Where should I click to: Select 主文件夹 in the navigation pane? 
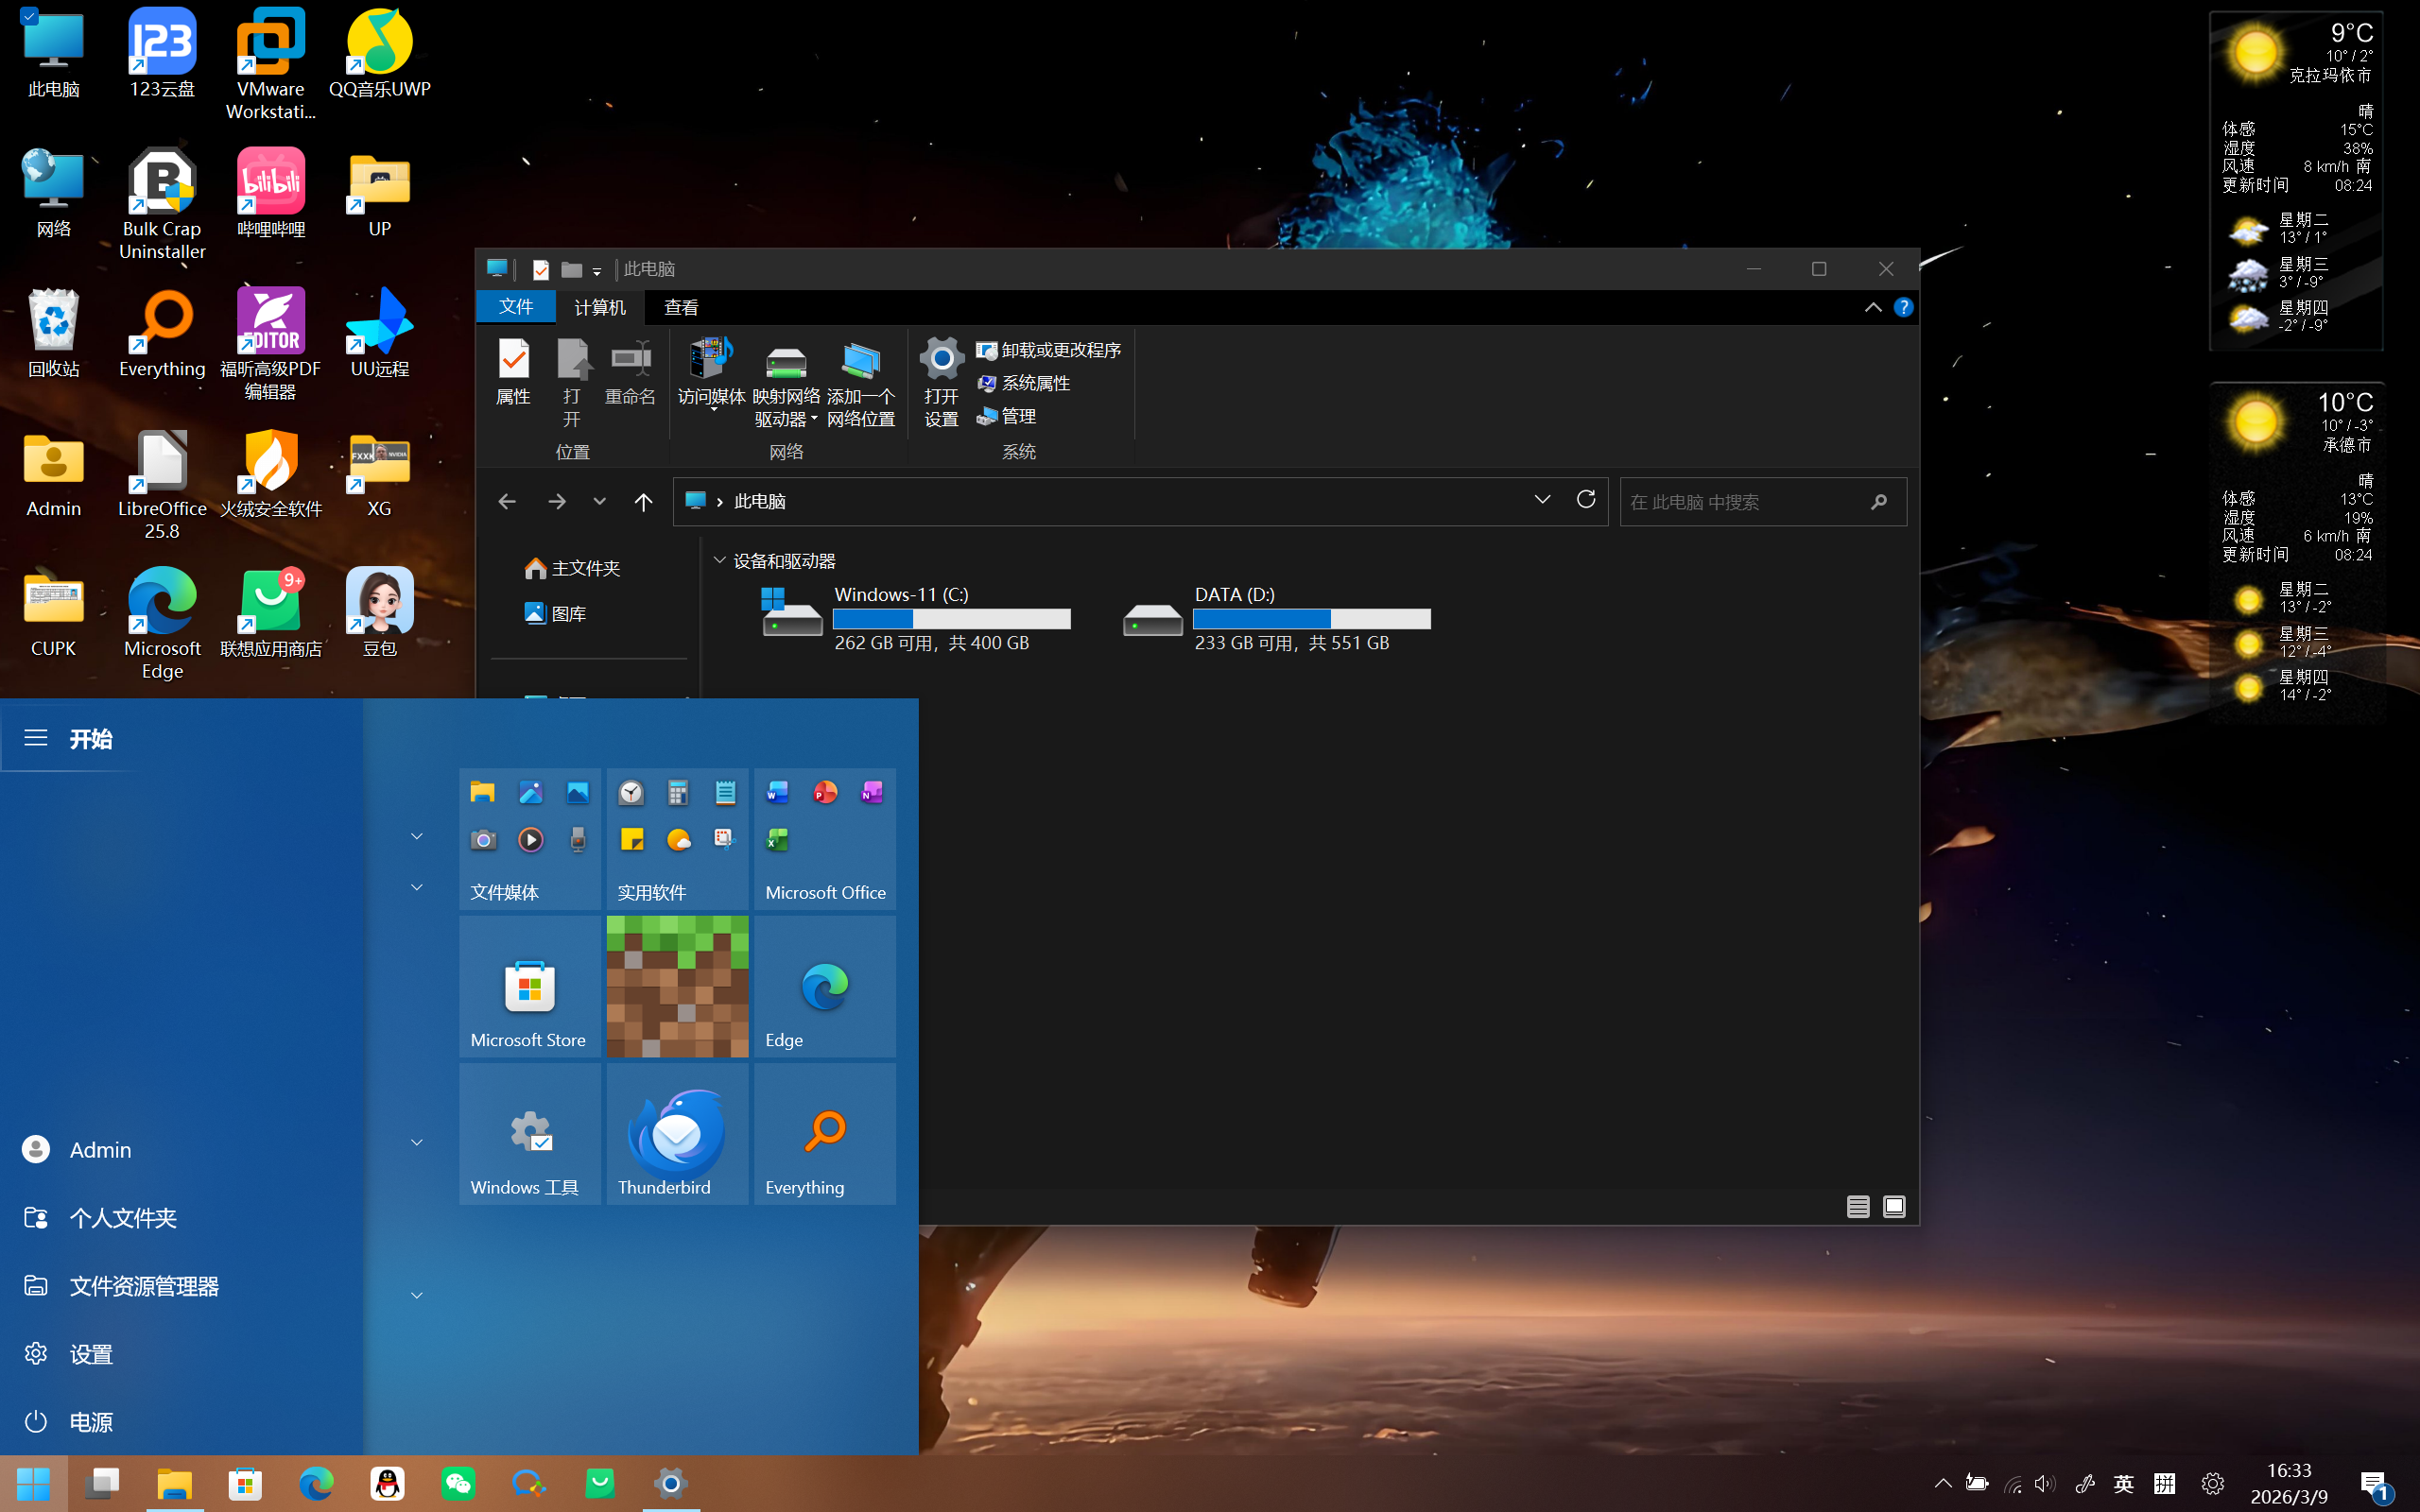click(572, 568)
